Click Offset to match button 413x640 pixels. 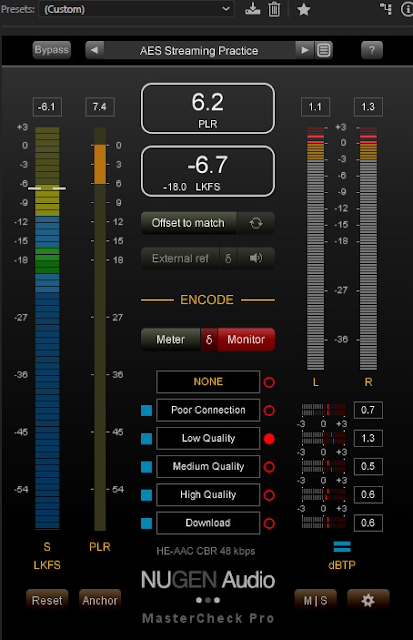coord(189,223)
